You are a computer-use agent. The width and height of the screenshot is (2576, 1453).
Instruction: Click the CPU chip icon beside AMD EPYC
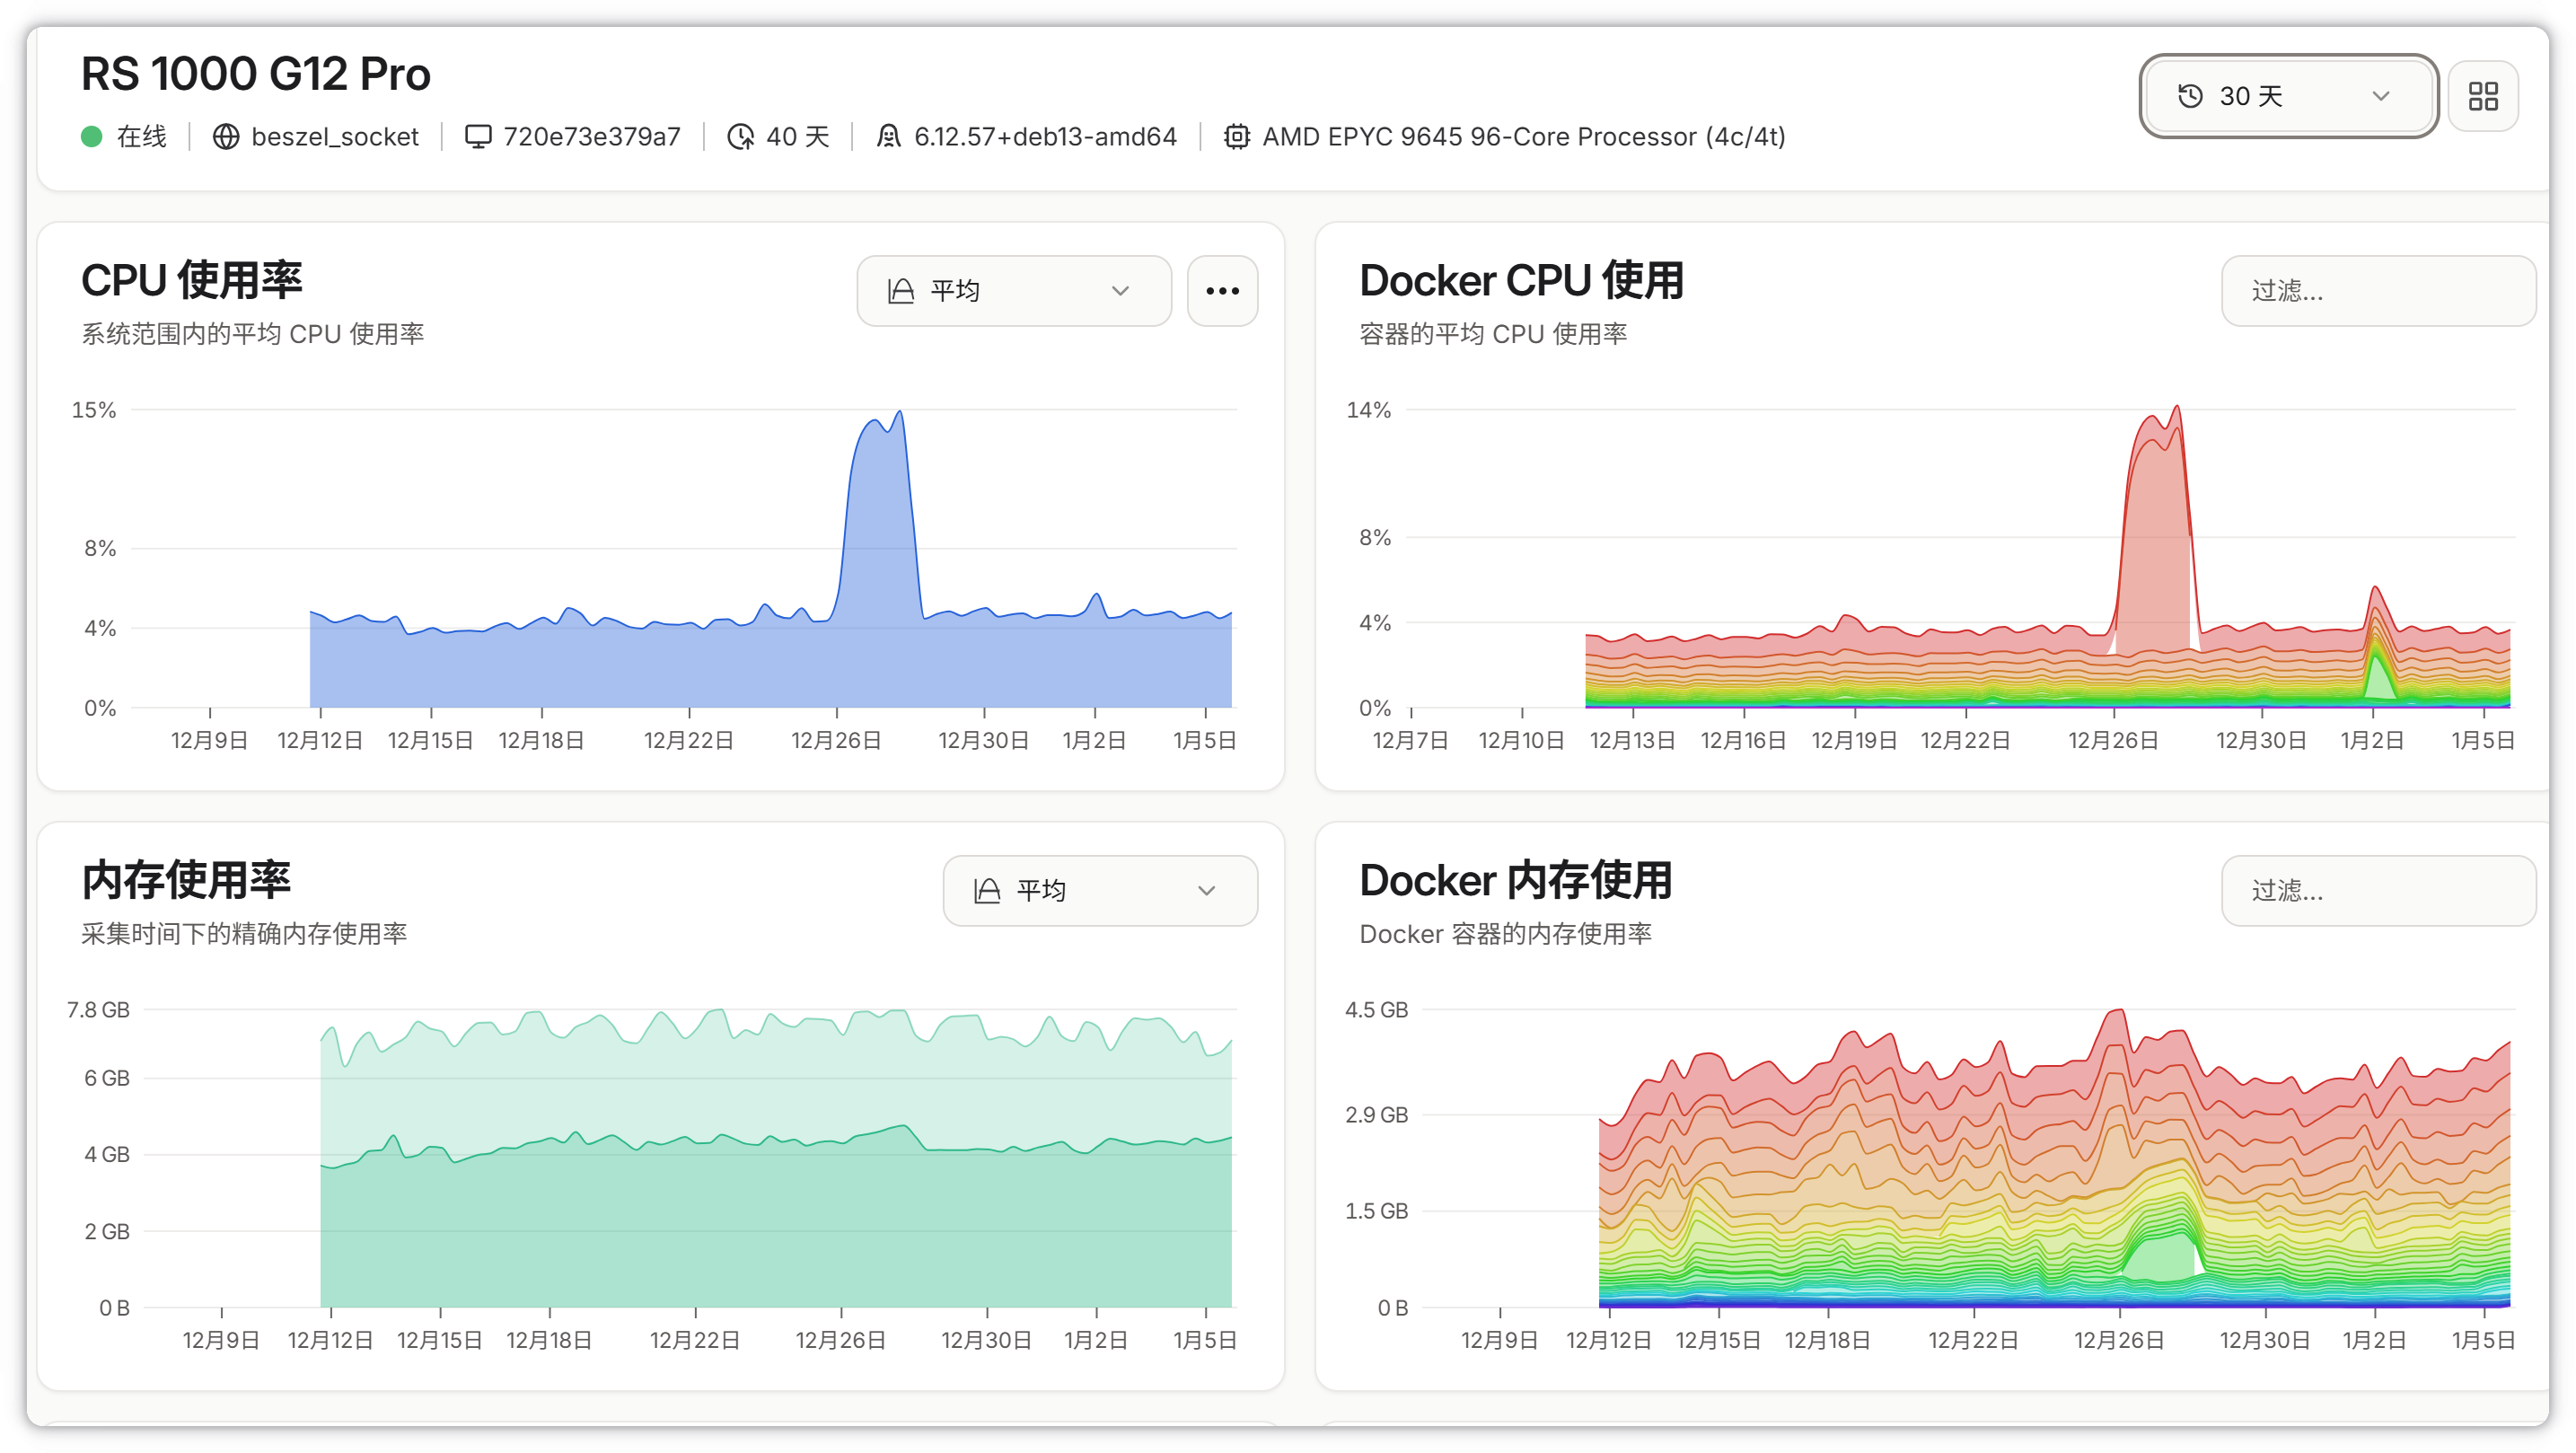[x=1237, y=137]
